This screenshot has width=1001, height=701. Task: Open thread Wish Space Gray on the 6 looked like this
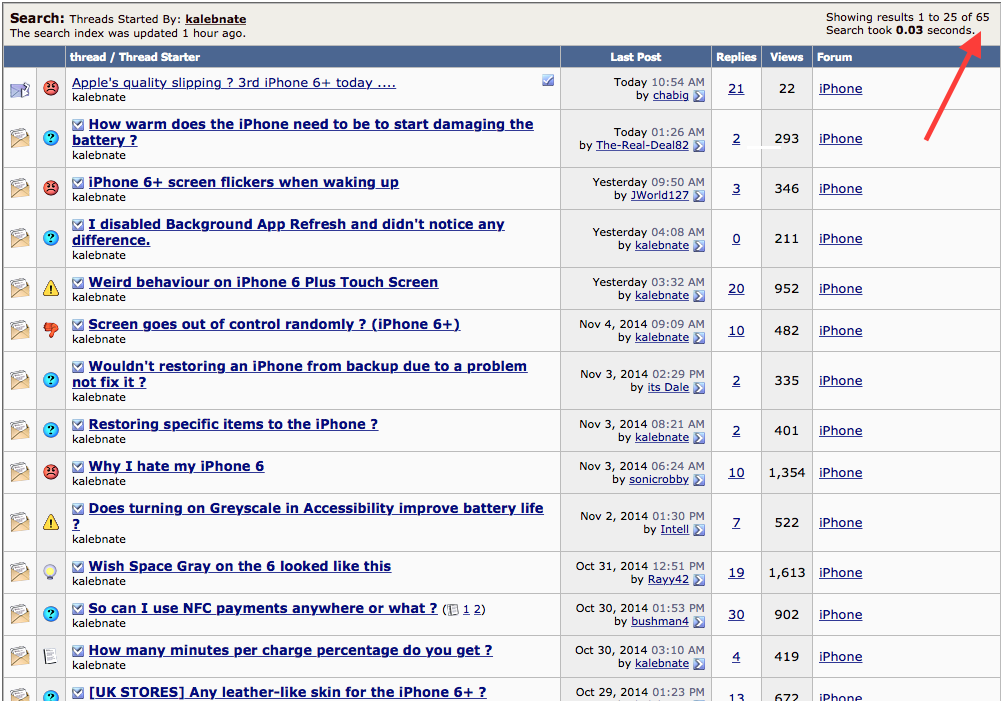(x=239, y=566)
